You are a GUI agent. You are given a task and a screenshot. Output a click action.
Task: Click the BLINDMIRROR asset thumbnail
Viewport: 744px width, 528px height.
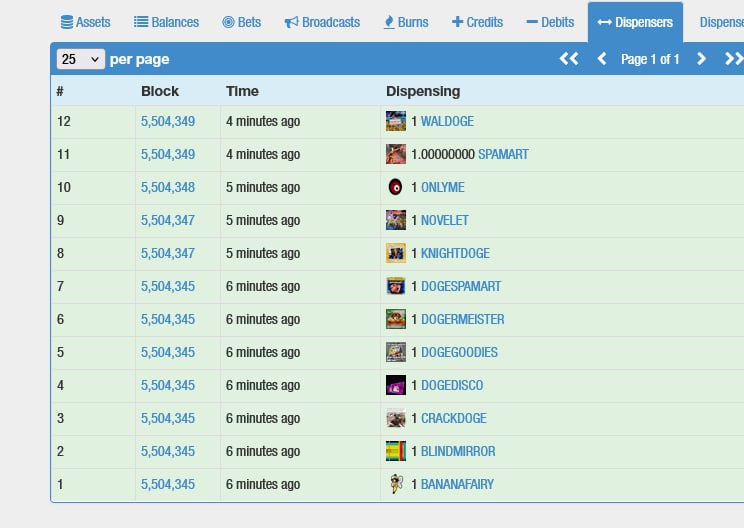(x=396, y=451)
